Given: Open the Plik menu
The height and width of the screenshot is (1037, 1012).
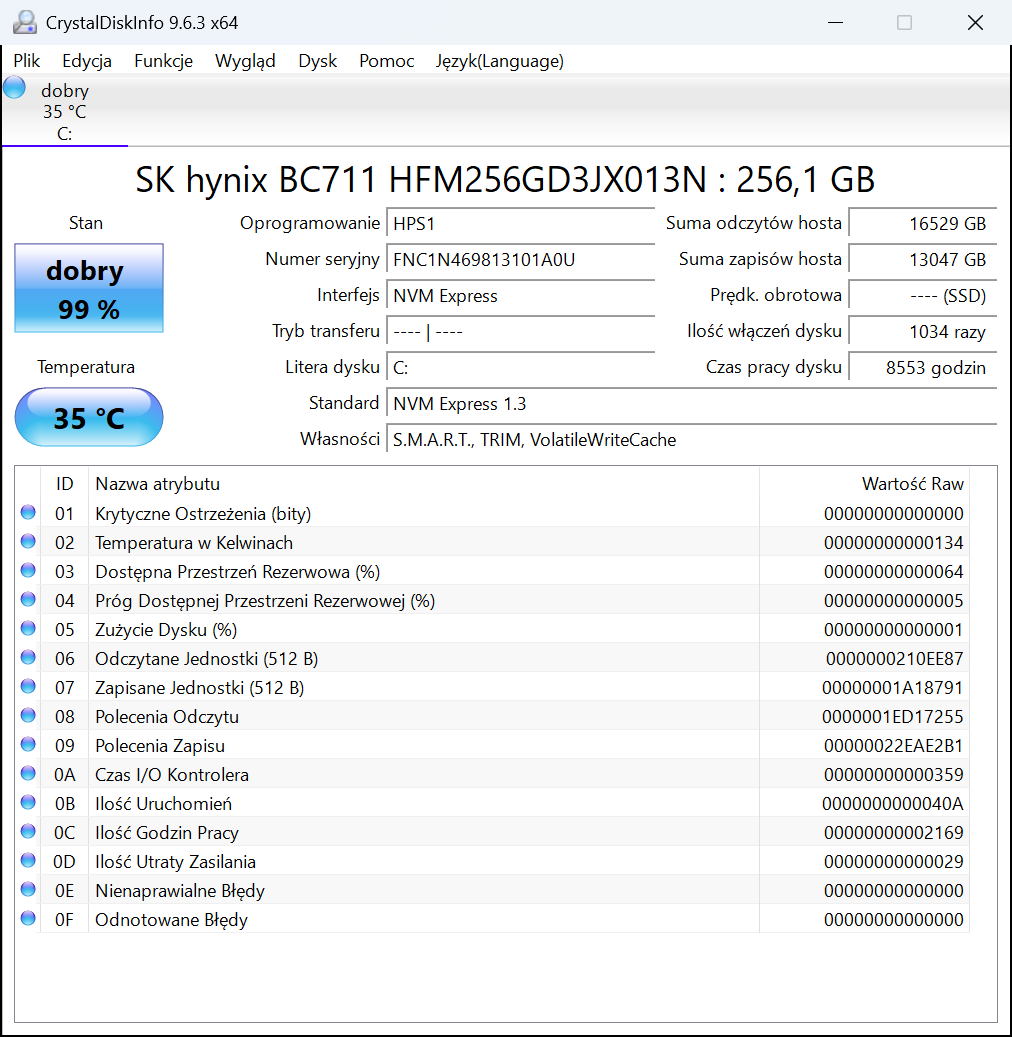Looking at the screenshot, I should (x=27, y=61).
